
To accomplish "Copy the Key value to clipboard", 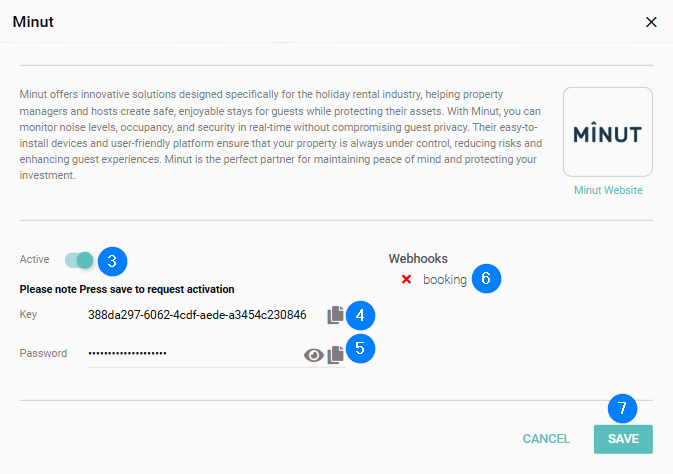I will 335,316.
